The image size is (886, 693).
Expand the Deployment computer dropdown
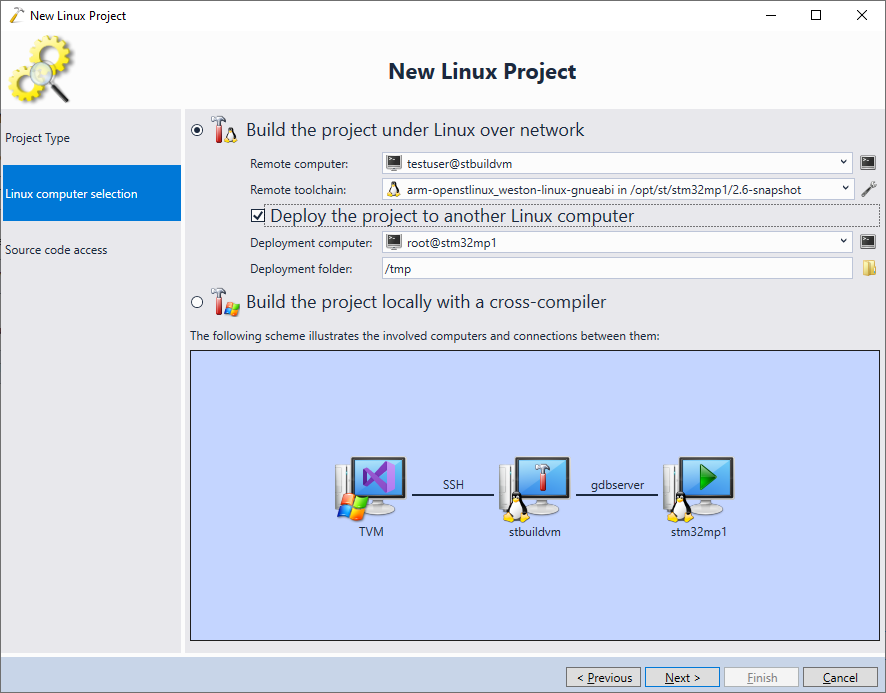point(843,242)
